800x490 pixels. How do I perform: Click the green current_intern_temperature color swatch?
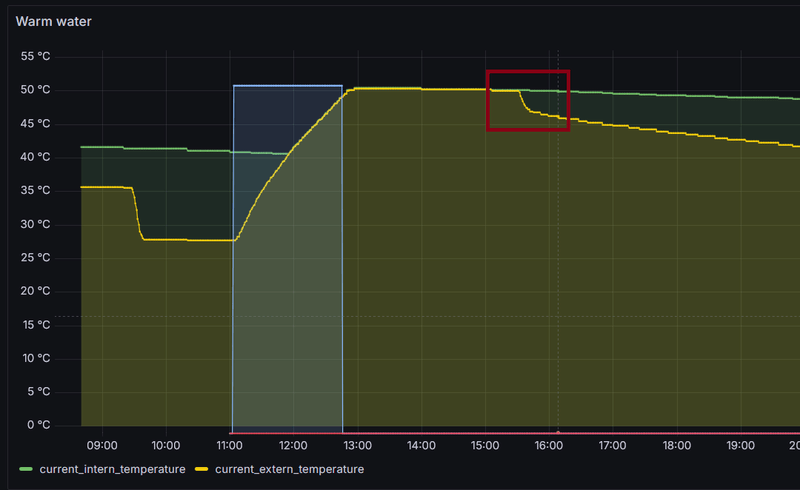26,469
